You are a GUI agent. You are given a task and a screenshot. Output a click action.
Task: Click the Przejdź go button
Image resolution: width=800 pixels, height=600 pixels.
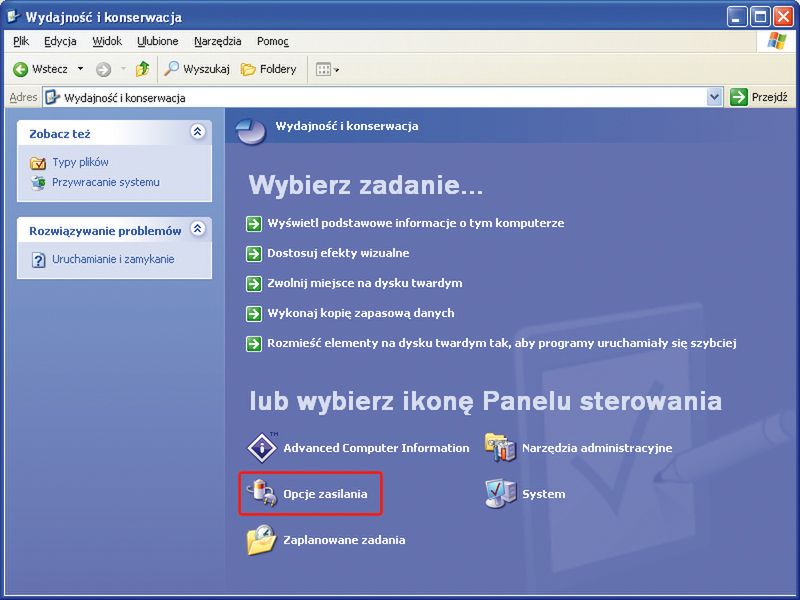point(759,97)
